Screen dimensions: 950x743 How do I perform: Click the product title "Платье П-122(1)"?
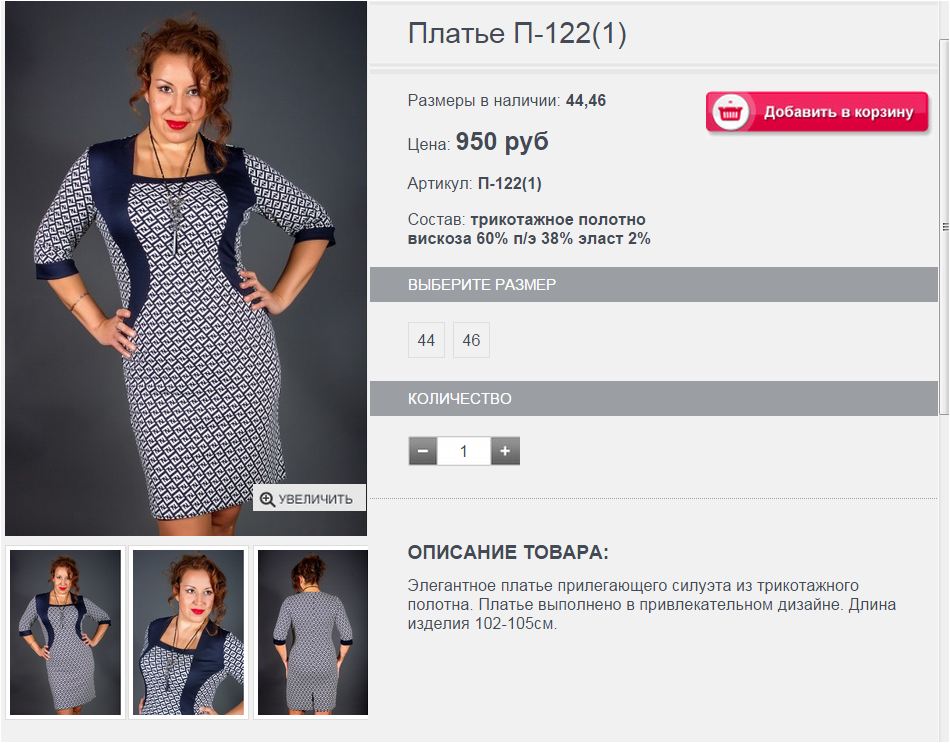click(x=517, y=33)
